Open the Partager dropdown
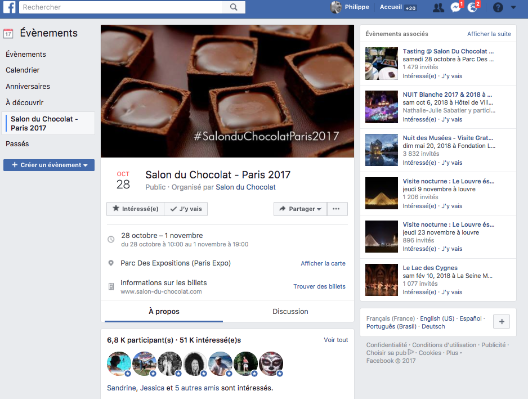This screenshot has height=399, width=528. click(x=300, y=209)
